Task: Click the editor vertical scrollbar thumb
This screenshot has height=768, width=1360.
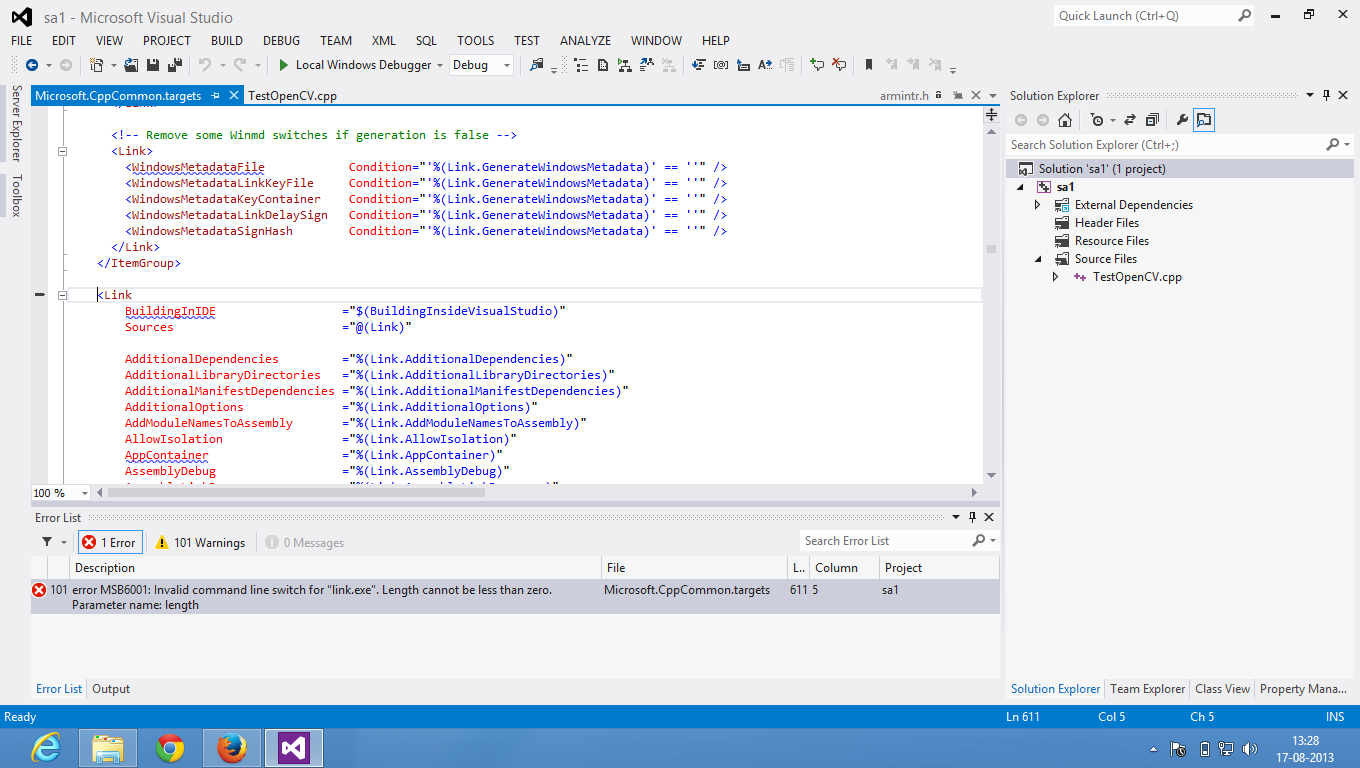Action: 991,249
